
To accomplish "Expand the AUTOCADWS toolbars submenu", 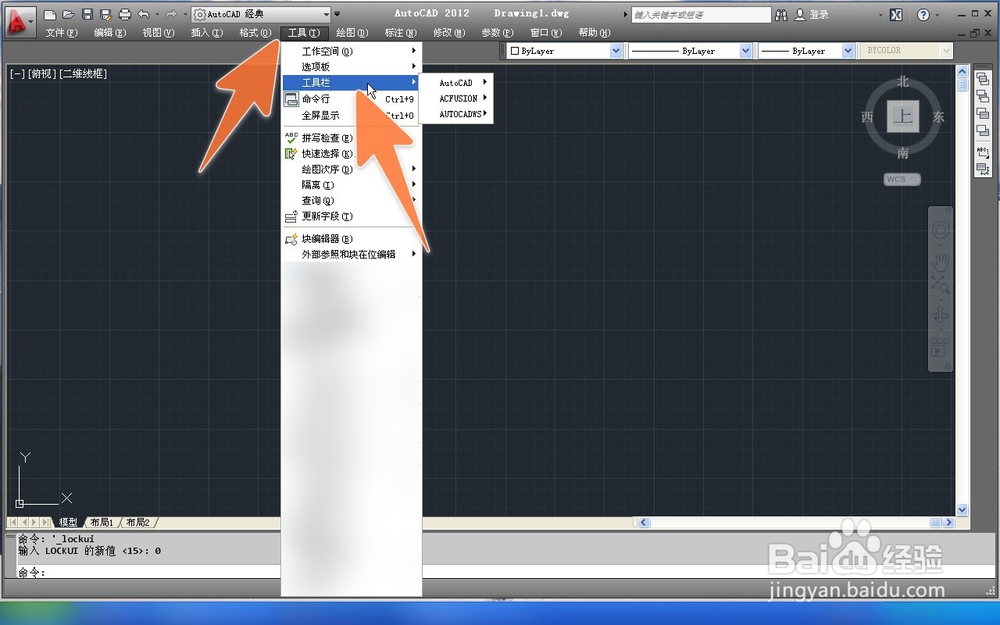I will click(456, 114).
